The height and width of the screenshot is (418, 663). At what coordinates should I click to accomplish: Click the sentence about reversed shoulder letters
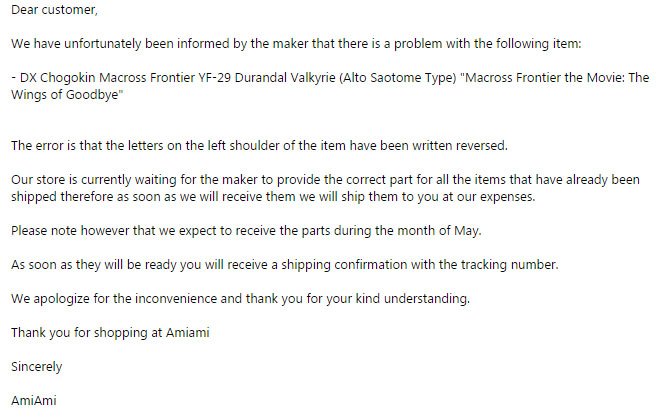click(x=259, y=146)
